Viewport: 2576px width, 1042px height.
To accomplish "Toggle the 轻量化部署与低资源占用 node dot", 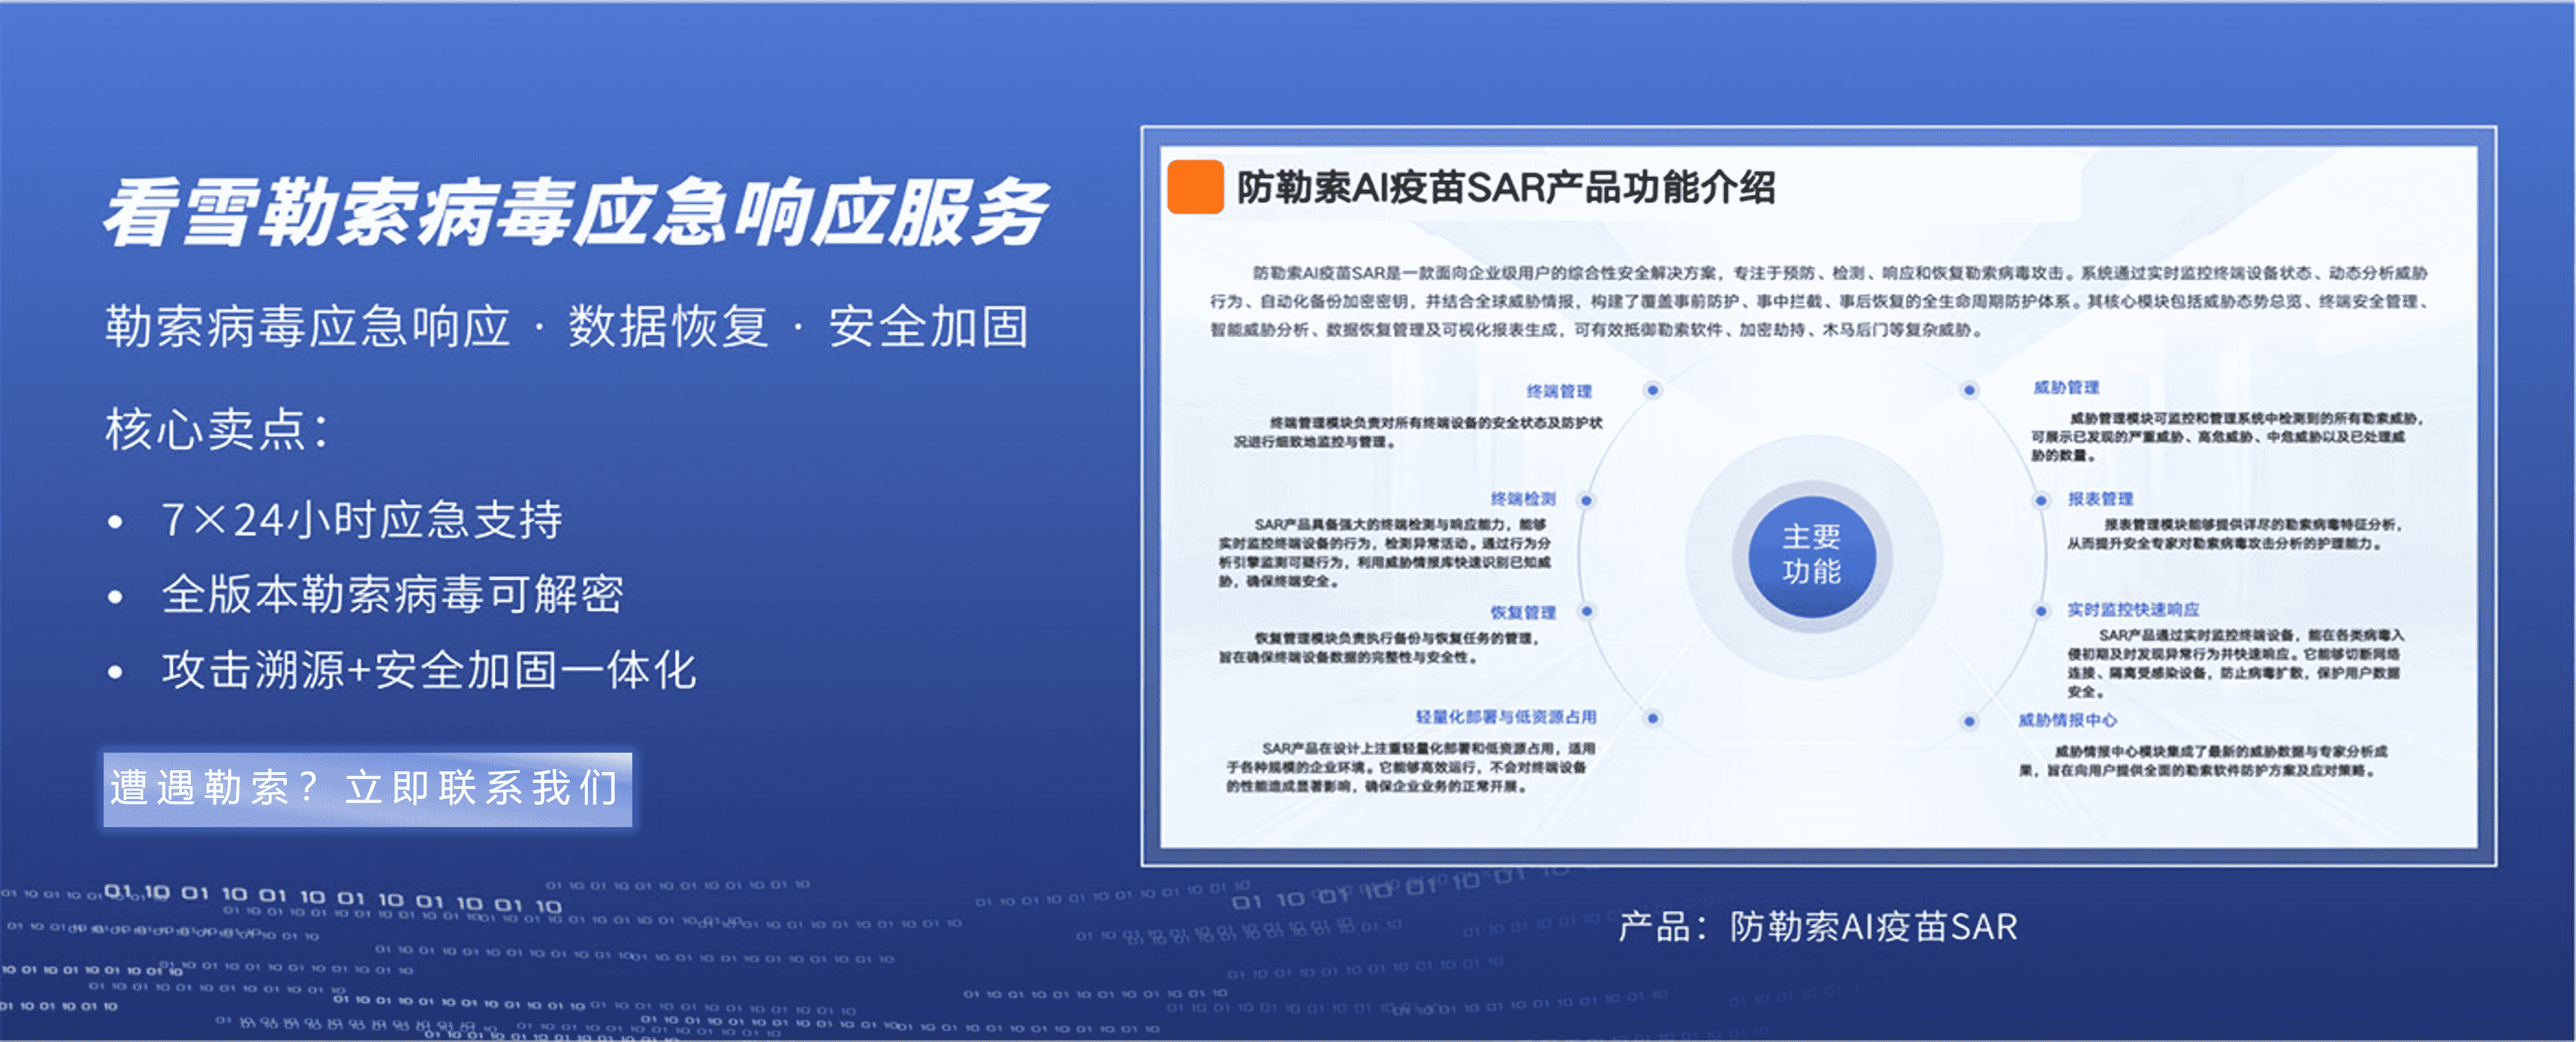I will coord(1653,720).
